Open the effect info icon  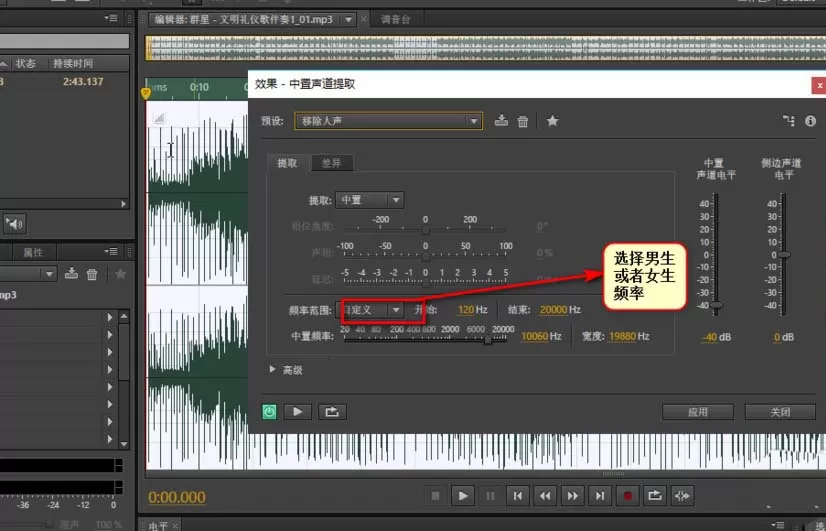[x=810, y=121]
